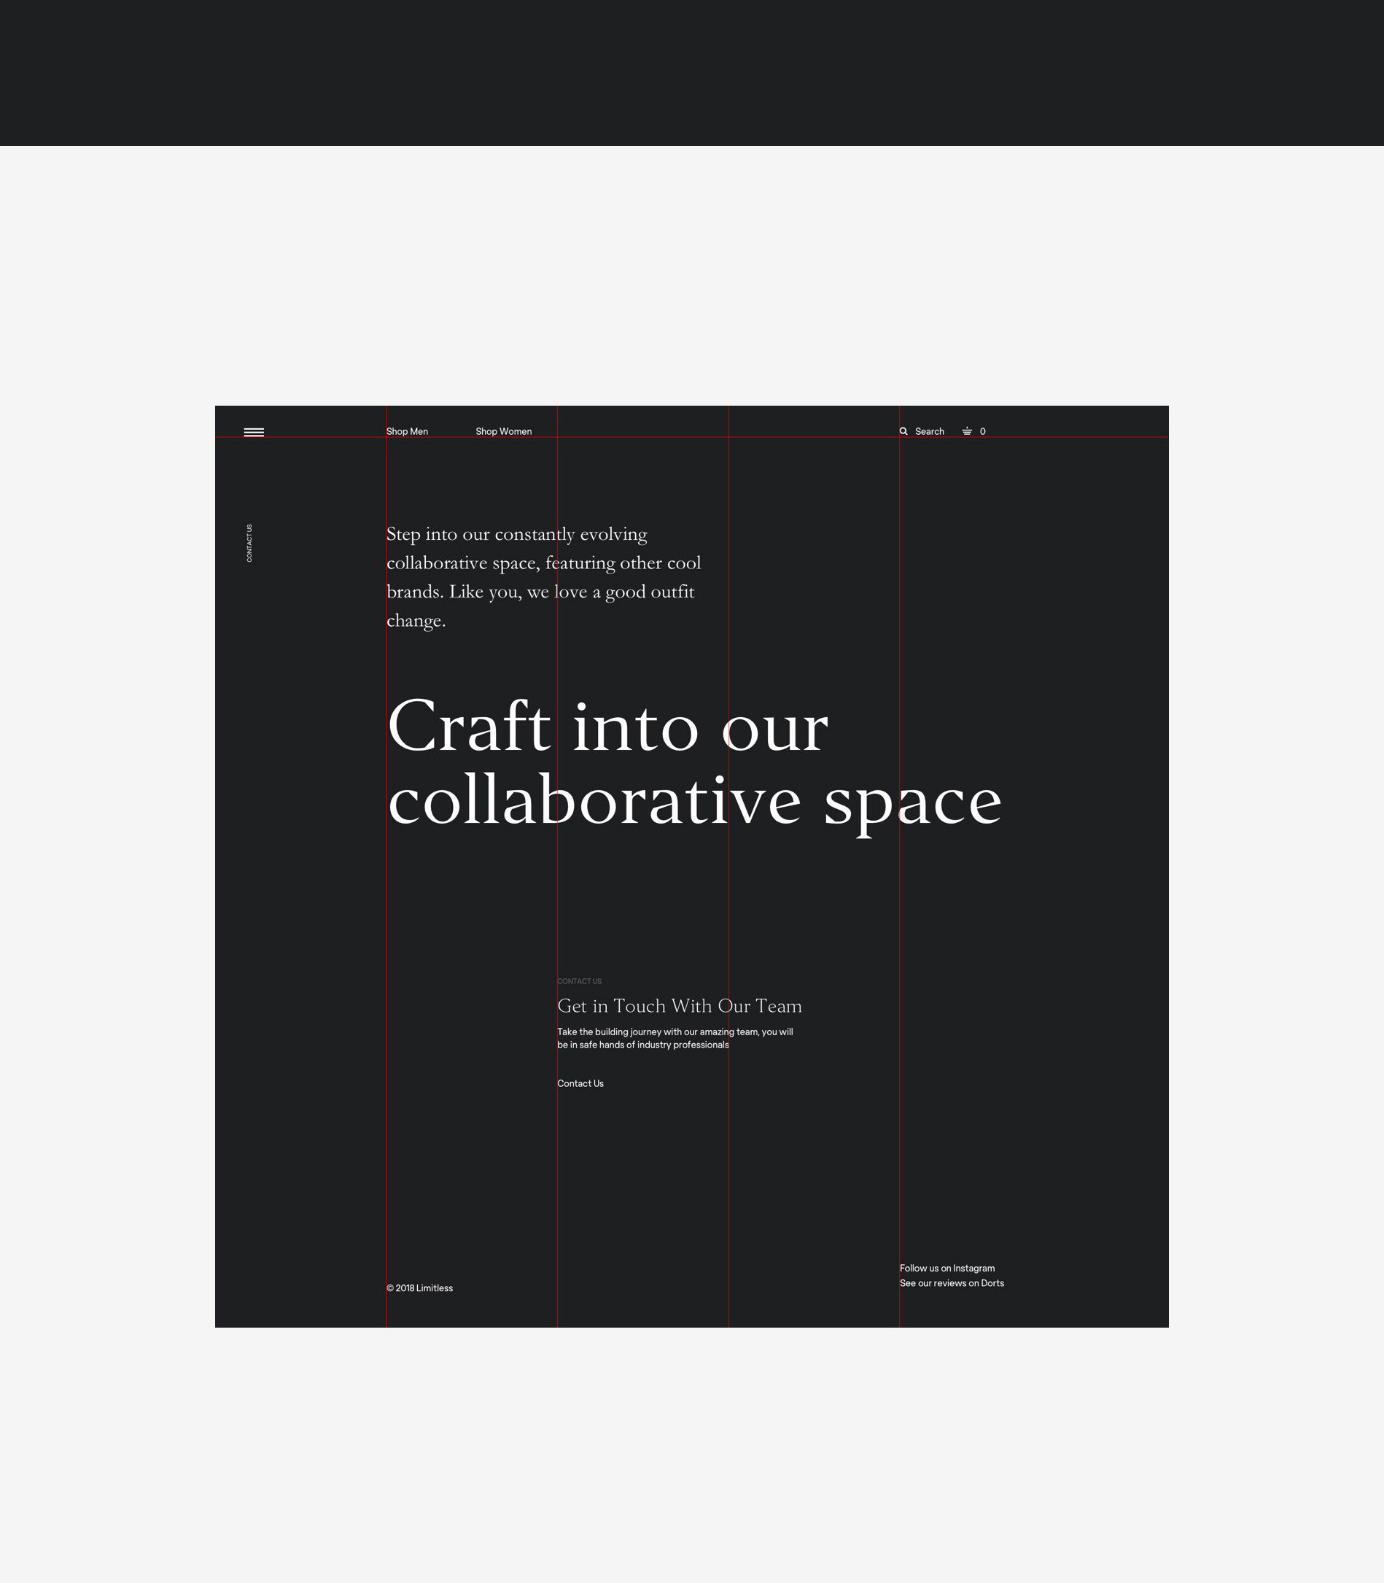Click the © 2018 Limitless footer text
The width and height of the screenshot is (1384, 1583).
click(419, 1288)
